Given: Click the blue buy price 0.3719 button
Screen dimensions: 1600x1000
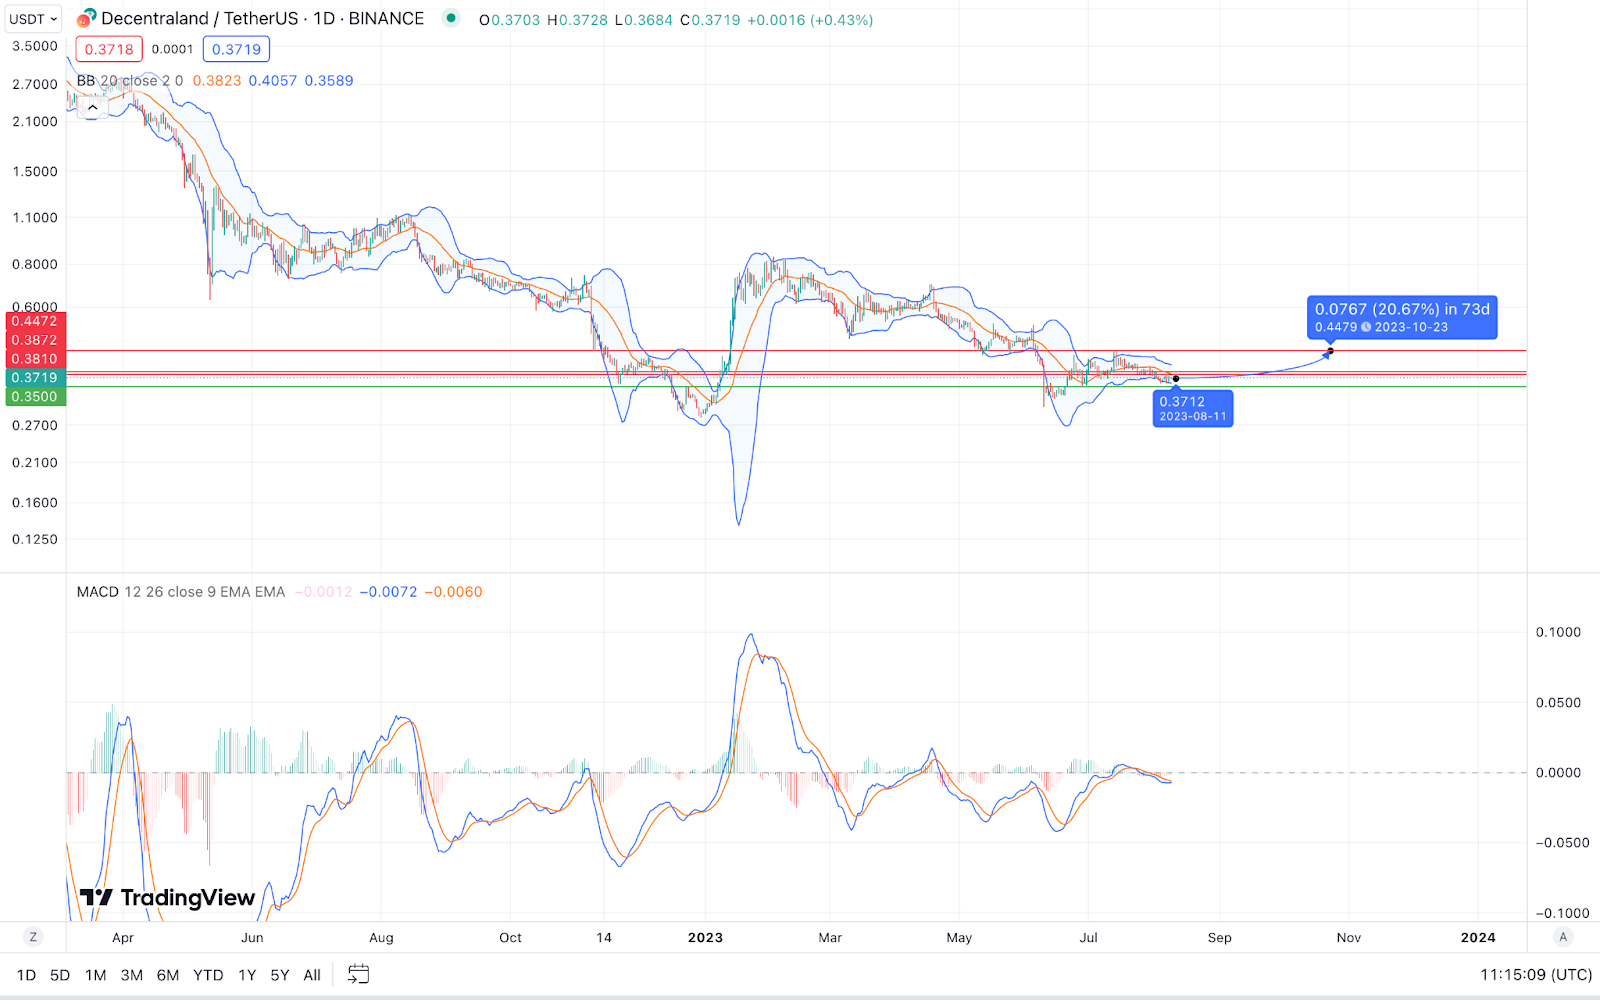Looking at the screenshot, I should point(236,49).
